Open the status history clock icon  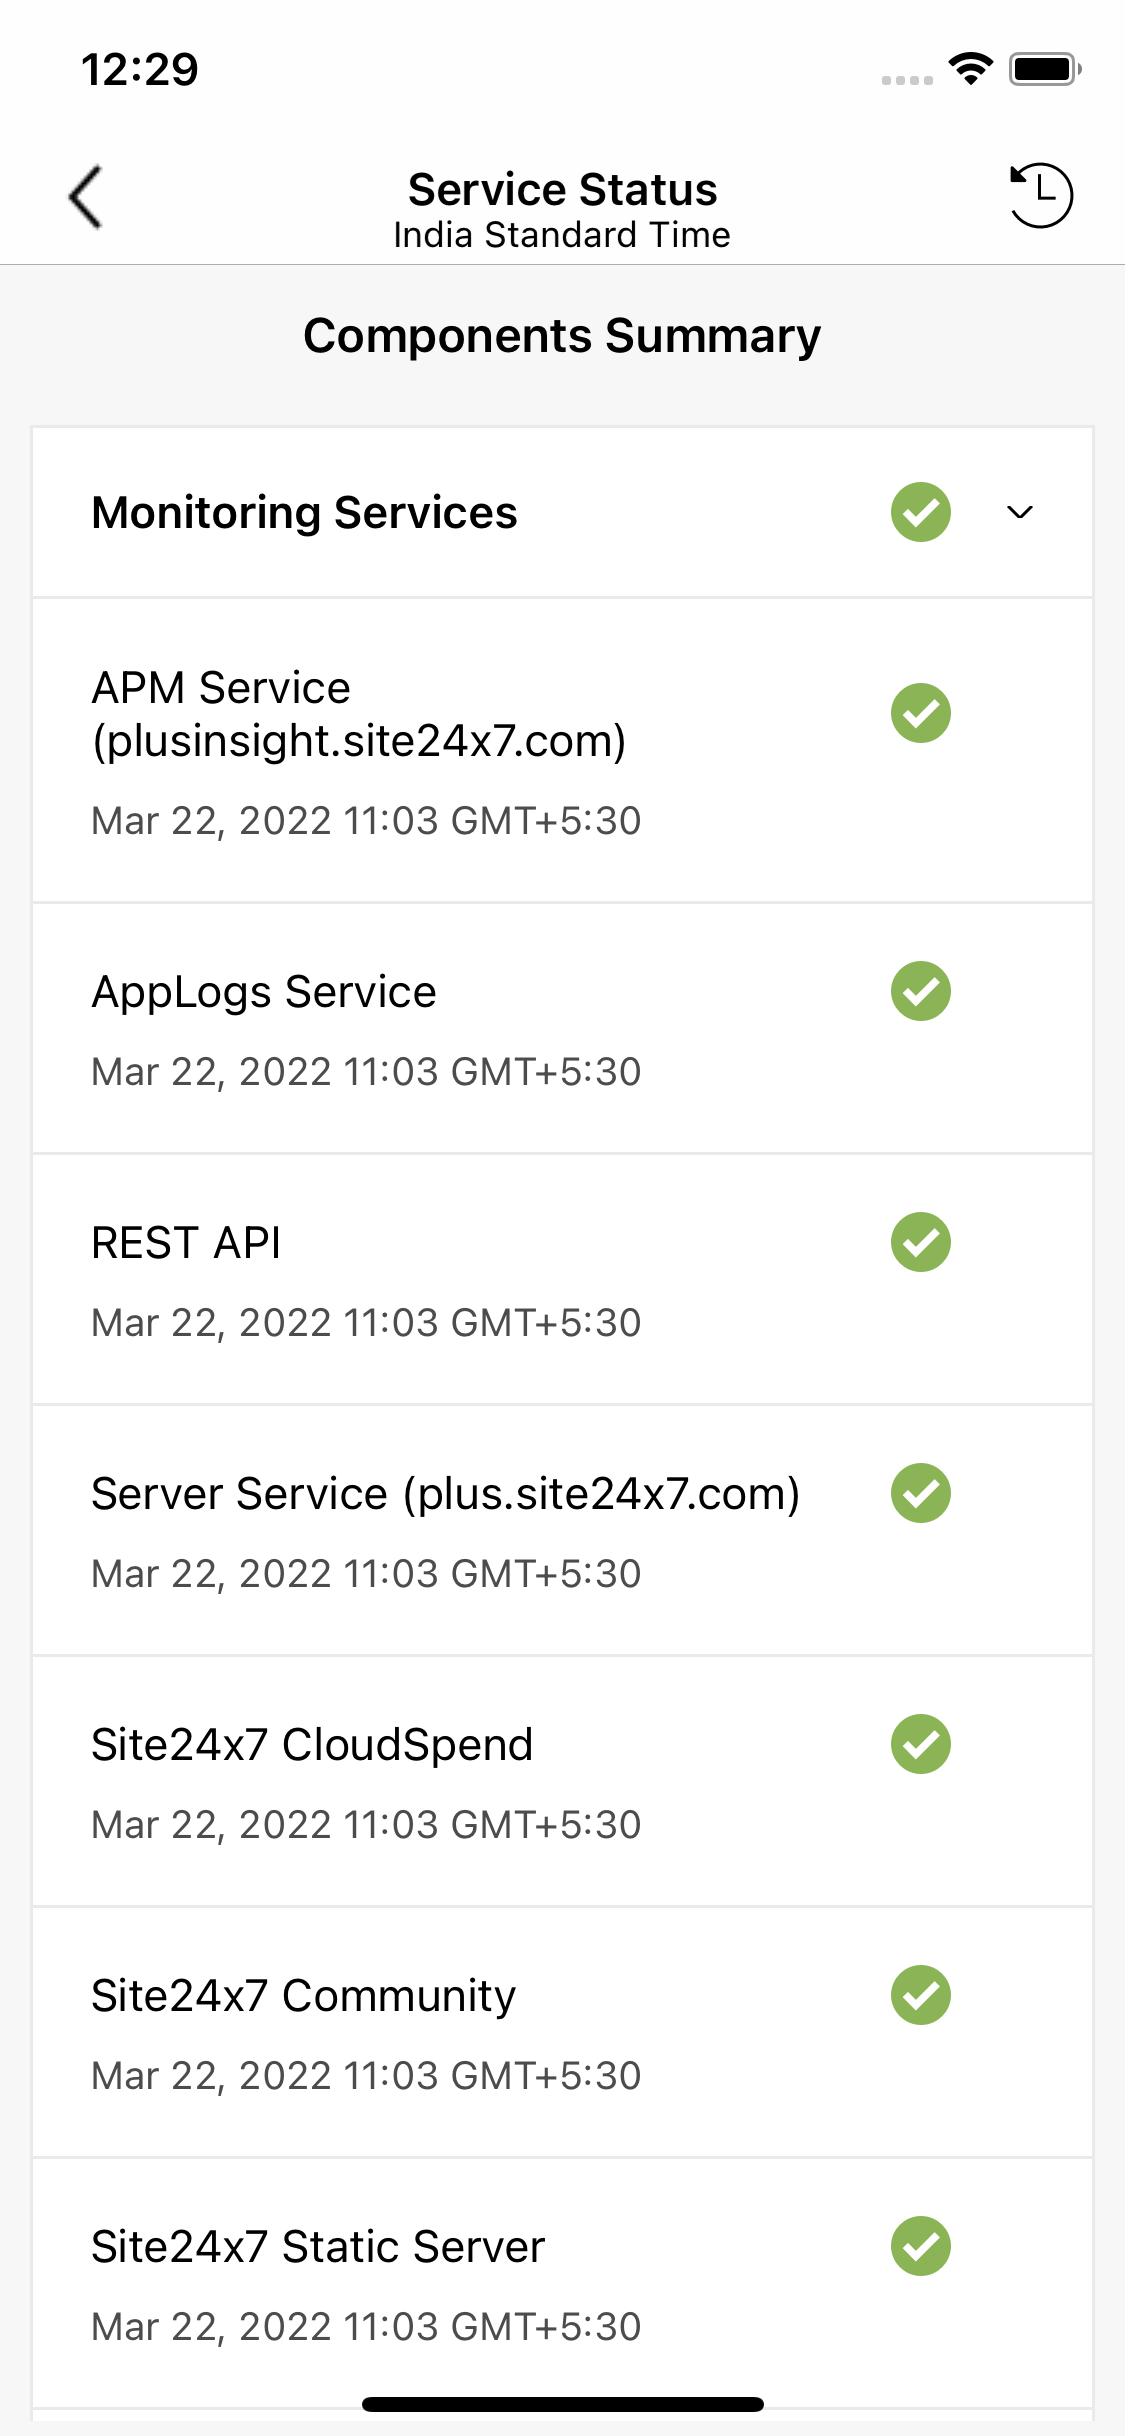coord(1040,195)
